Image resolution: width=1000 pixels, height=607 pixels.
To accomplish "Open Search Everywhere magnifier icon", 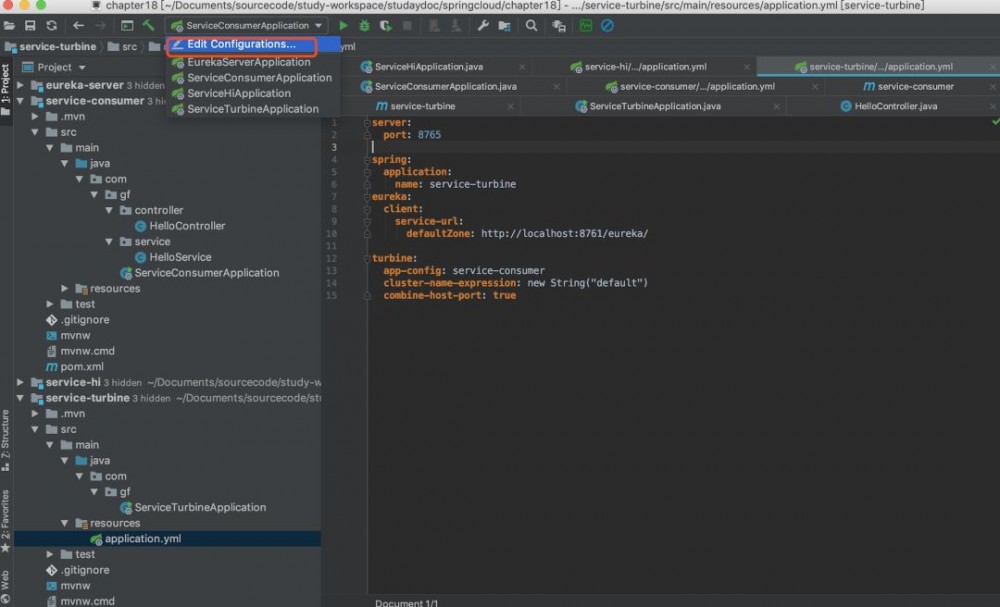I will click(x=531, y=25).
